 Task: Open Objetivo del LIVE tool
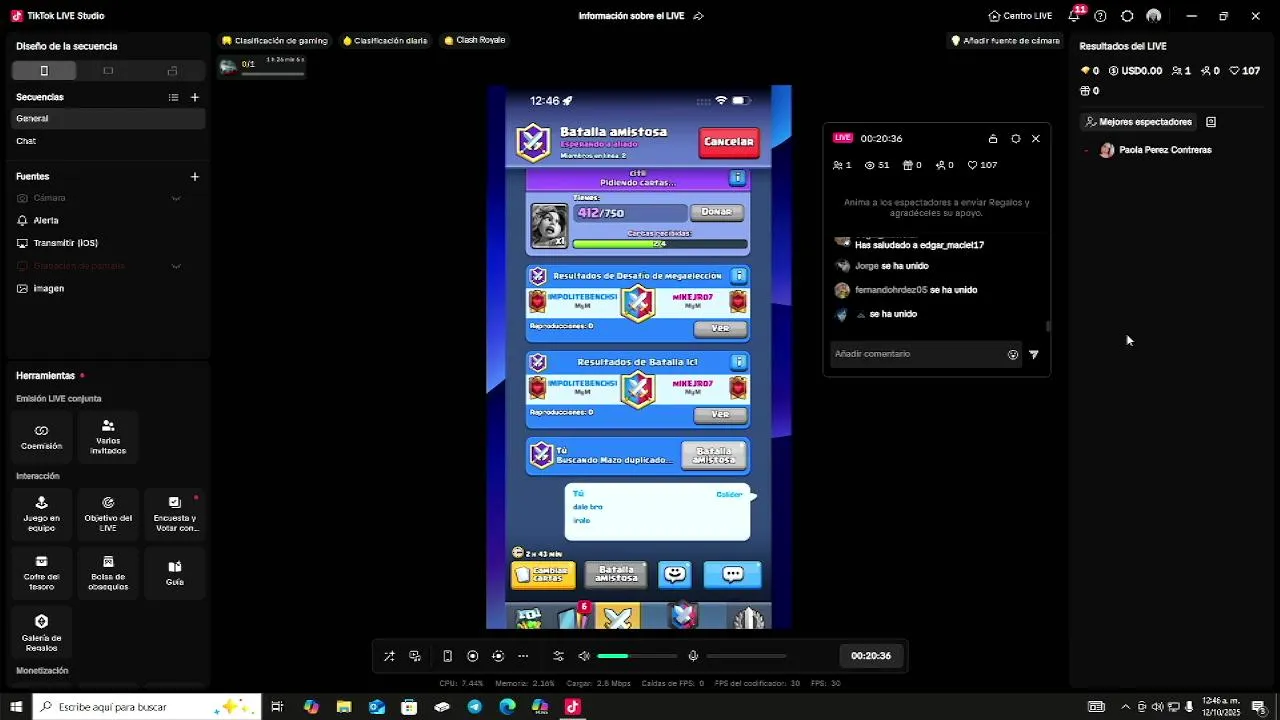pyautogui.click(x=108, y=514)
